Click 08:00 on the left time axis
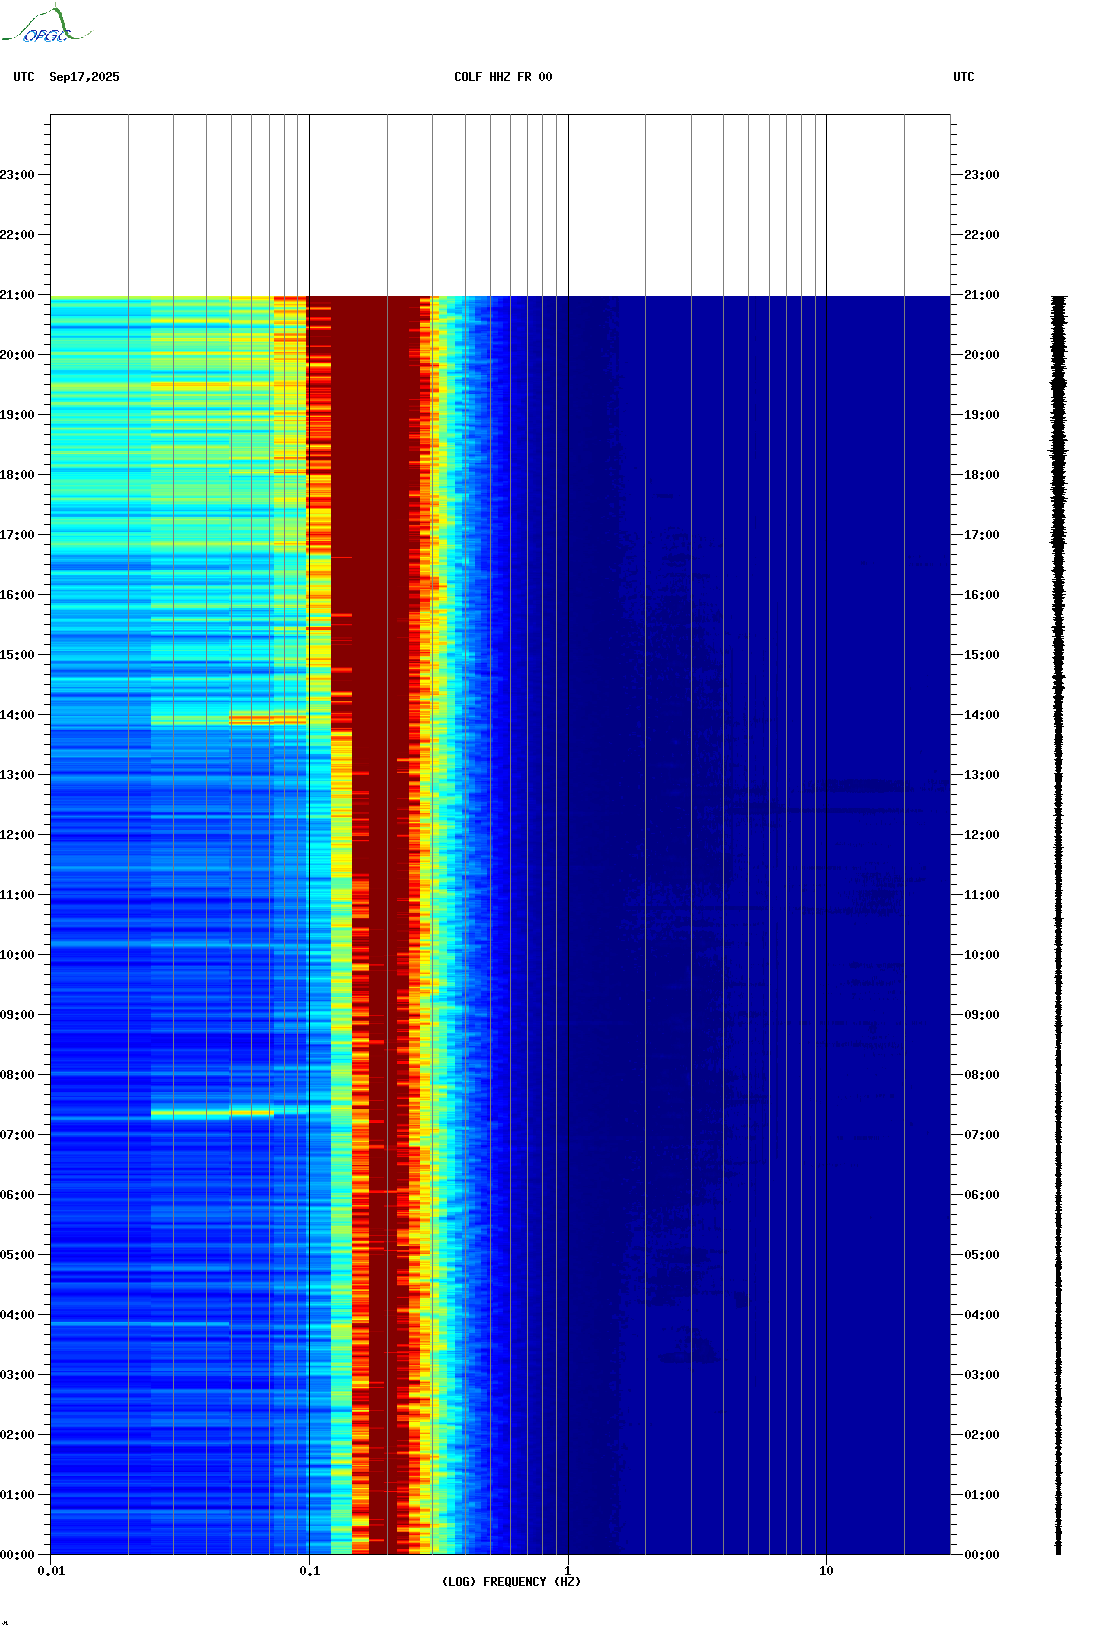1102x1634 pixels. (x=17, y=1075)
